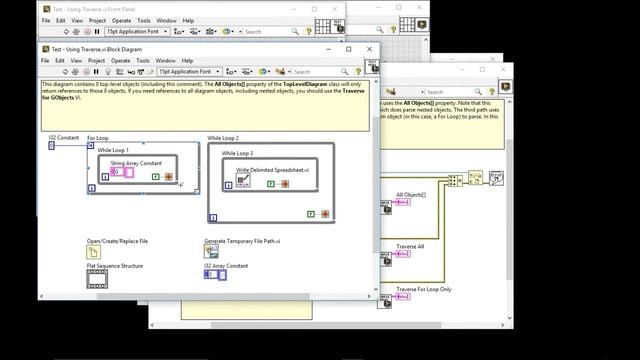The image size is (640, 360).
Task: Click Build Array node in background diagram
Action: tap(455, 180)
